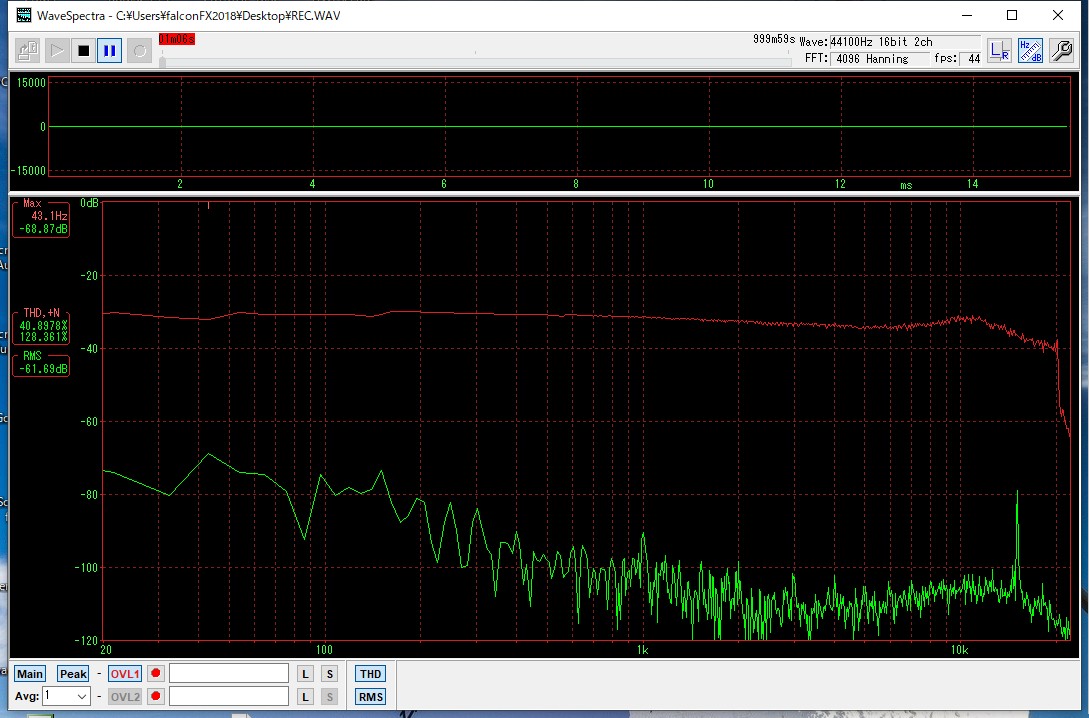Toggle the Main spectrum display
Screen dimensions: 1089x718
click(x=30, y=674)
